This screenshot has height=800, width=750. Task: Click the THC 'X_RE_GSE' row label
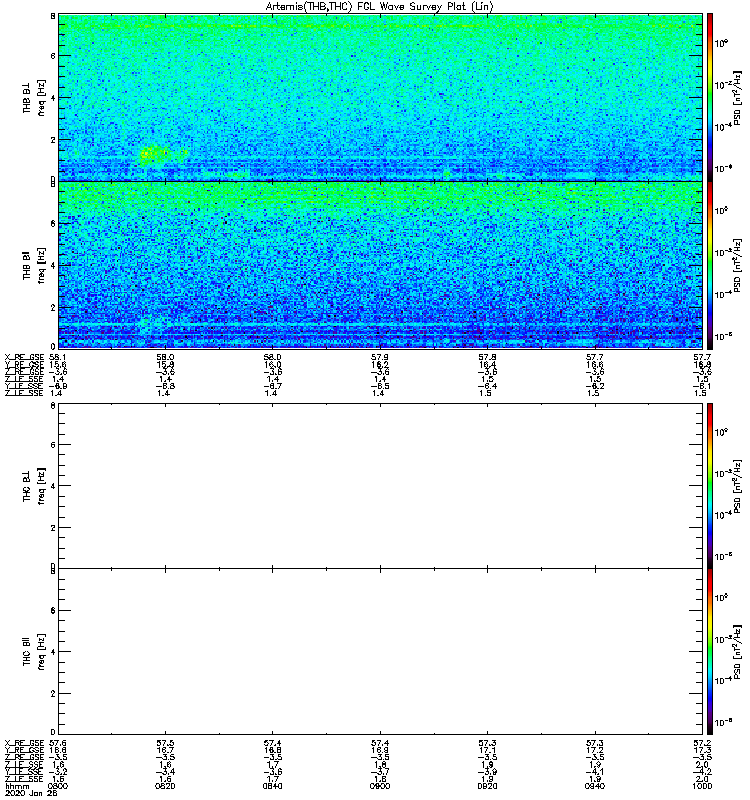24,743
